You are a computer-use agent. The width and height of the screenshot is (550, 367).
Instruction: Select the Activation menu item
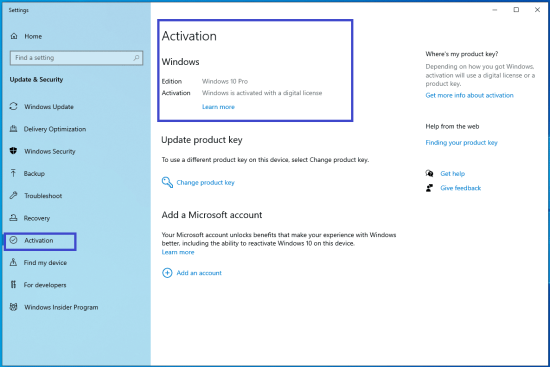[x=40, y=241]
